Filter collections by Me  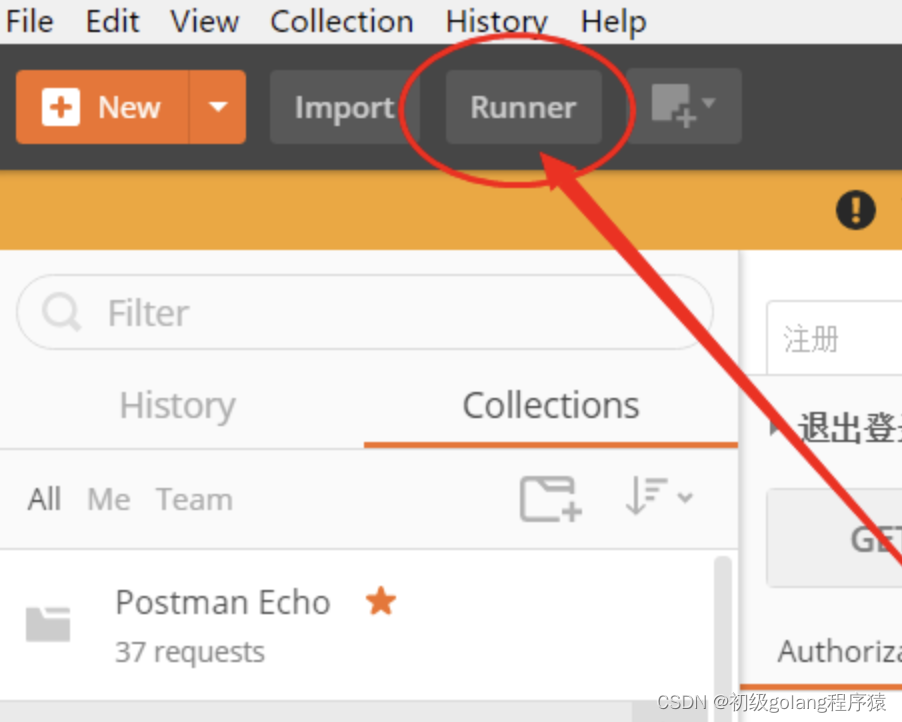[x=108, y=498]
